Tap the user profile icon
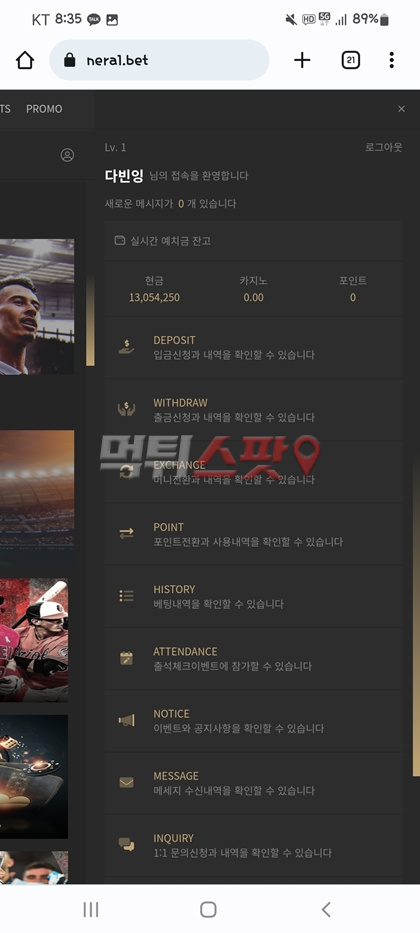 67,155
